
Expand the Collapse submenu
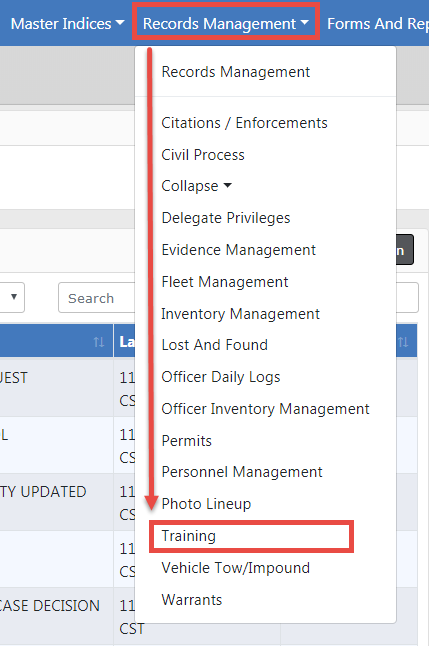196,186
